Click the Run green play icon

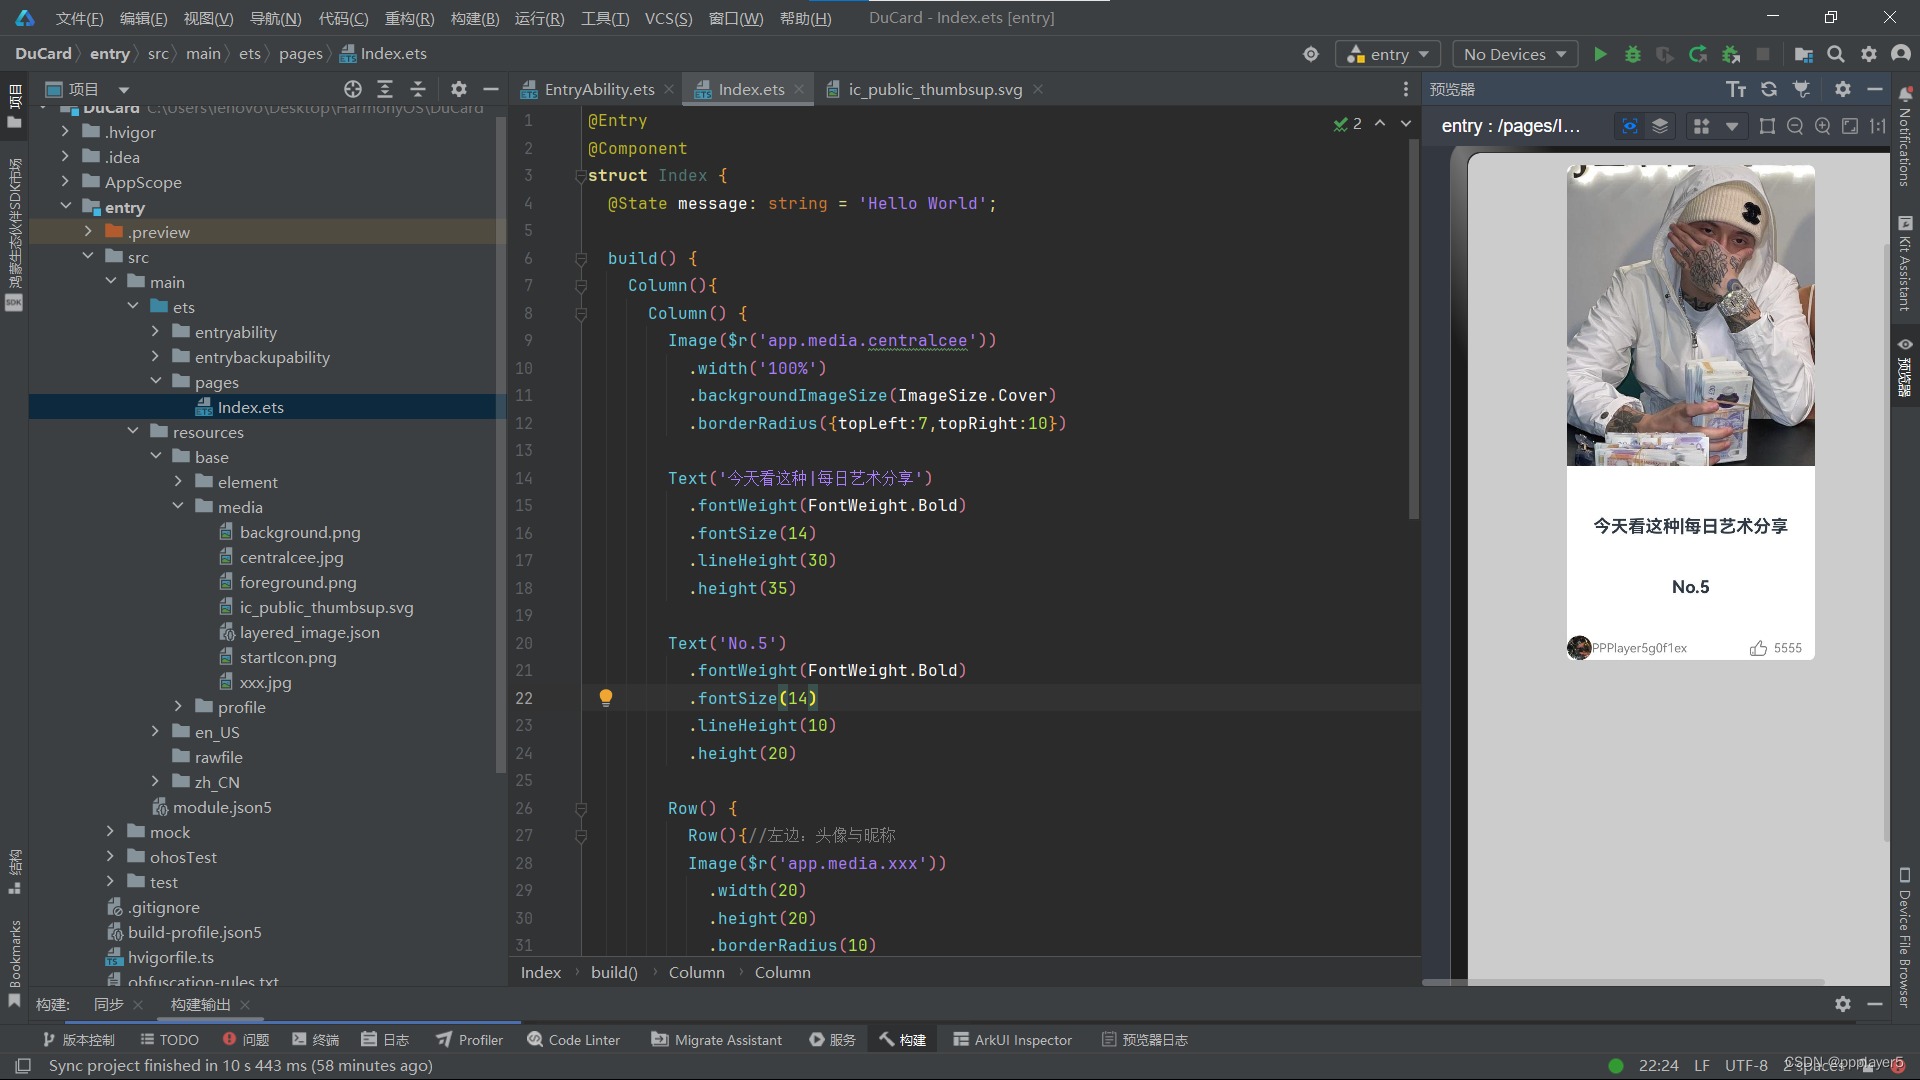[x=1600, y=54]
